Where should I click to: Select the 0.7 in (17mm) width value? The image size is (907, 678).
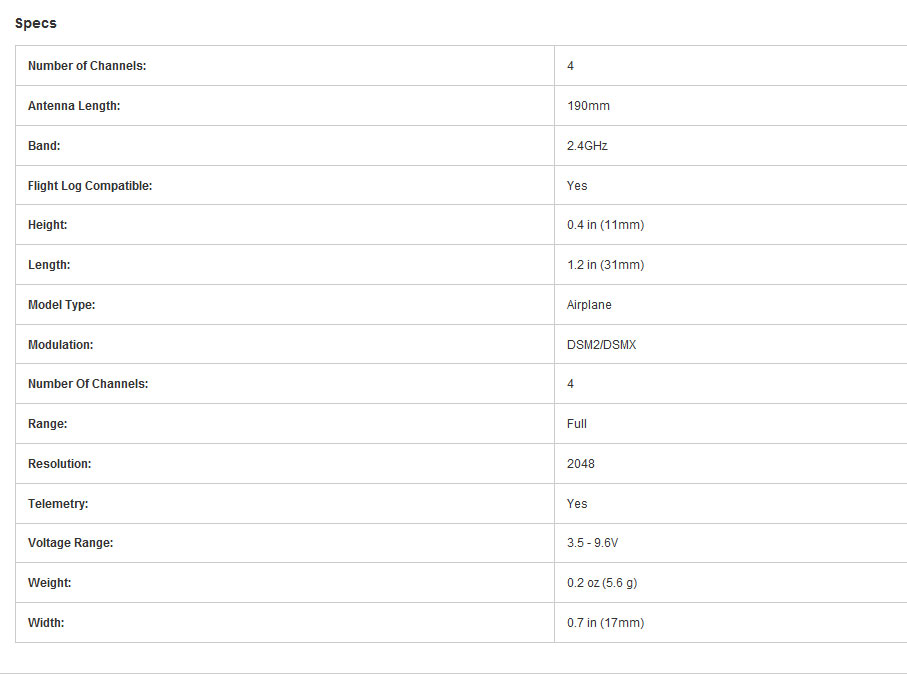[x=605, y=623]
